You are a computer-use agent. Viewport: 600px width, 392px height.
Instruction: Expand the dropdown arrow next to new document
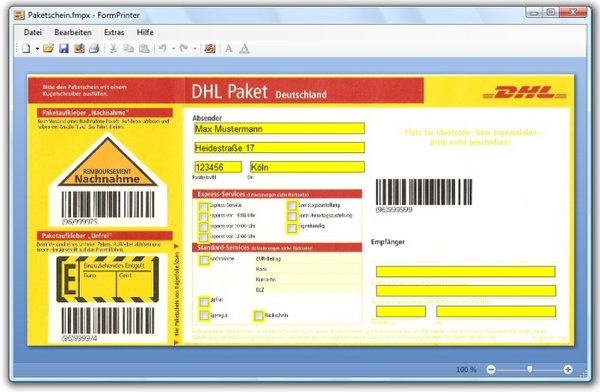click(x=37, y=49)
